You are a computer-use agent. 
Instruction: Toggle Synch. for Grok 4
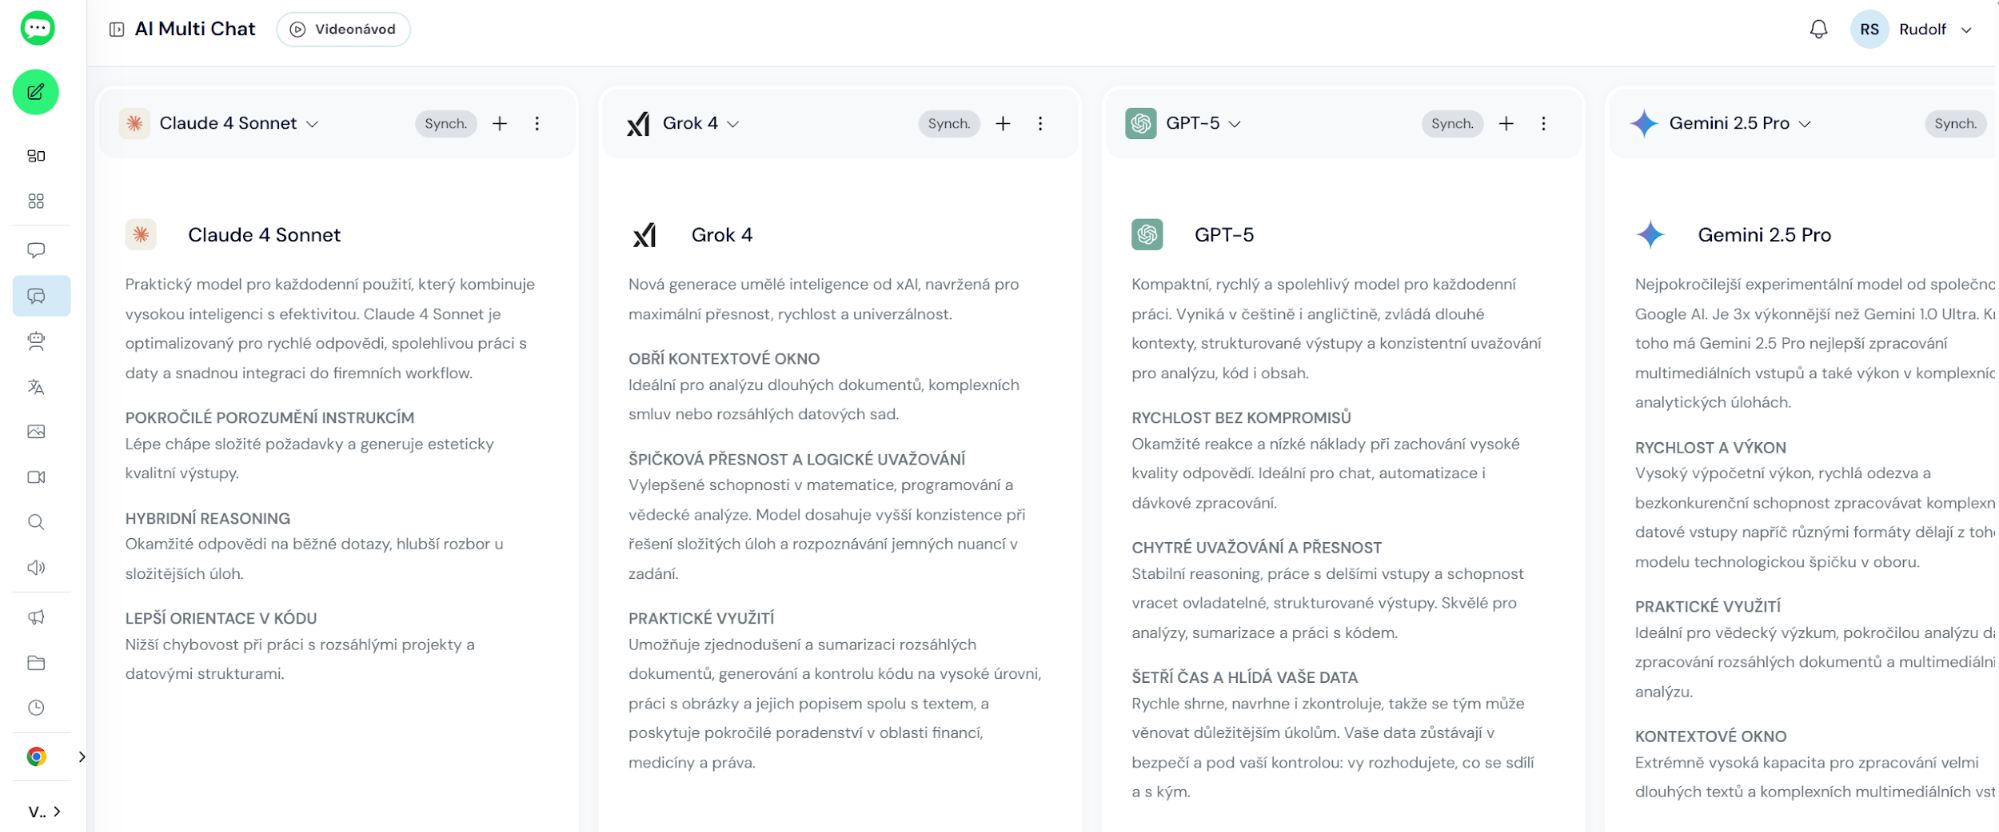[x=949, y=123]
